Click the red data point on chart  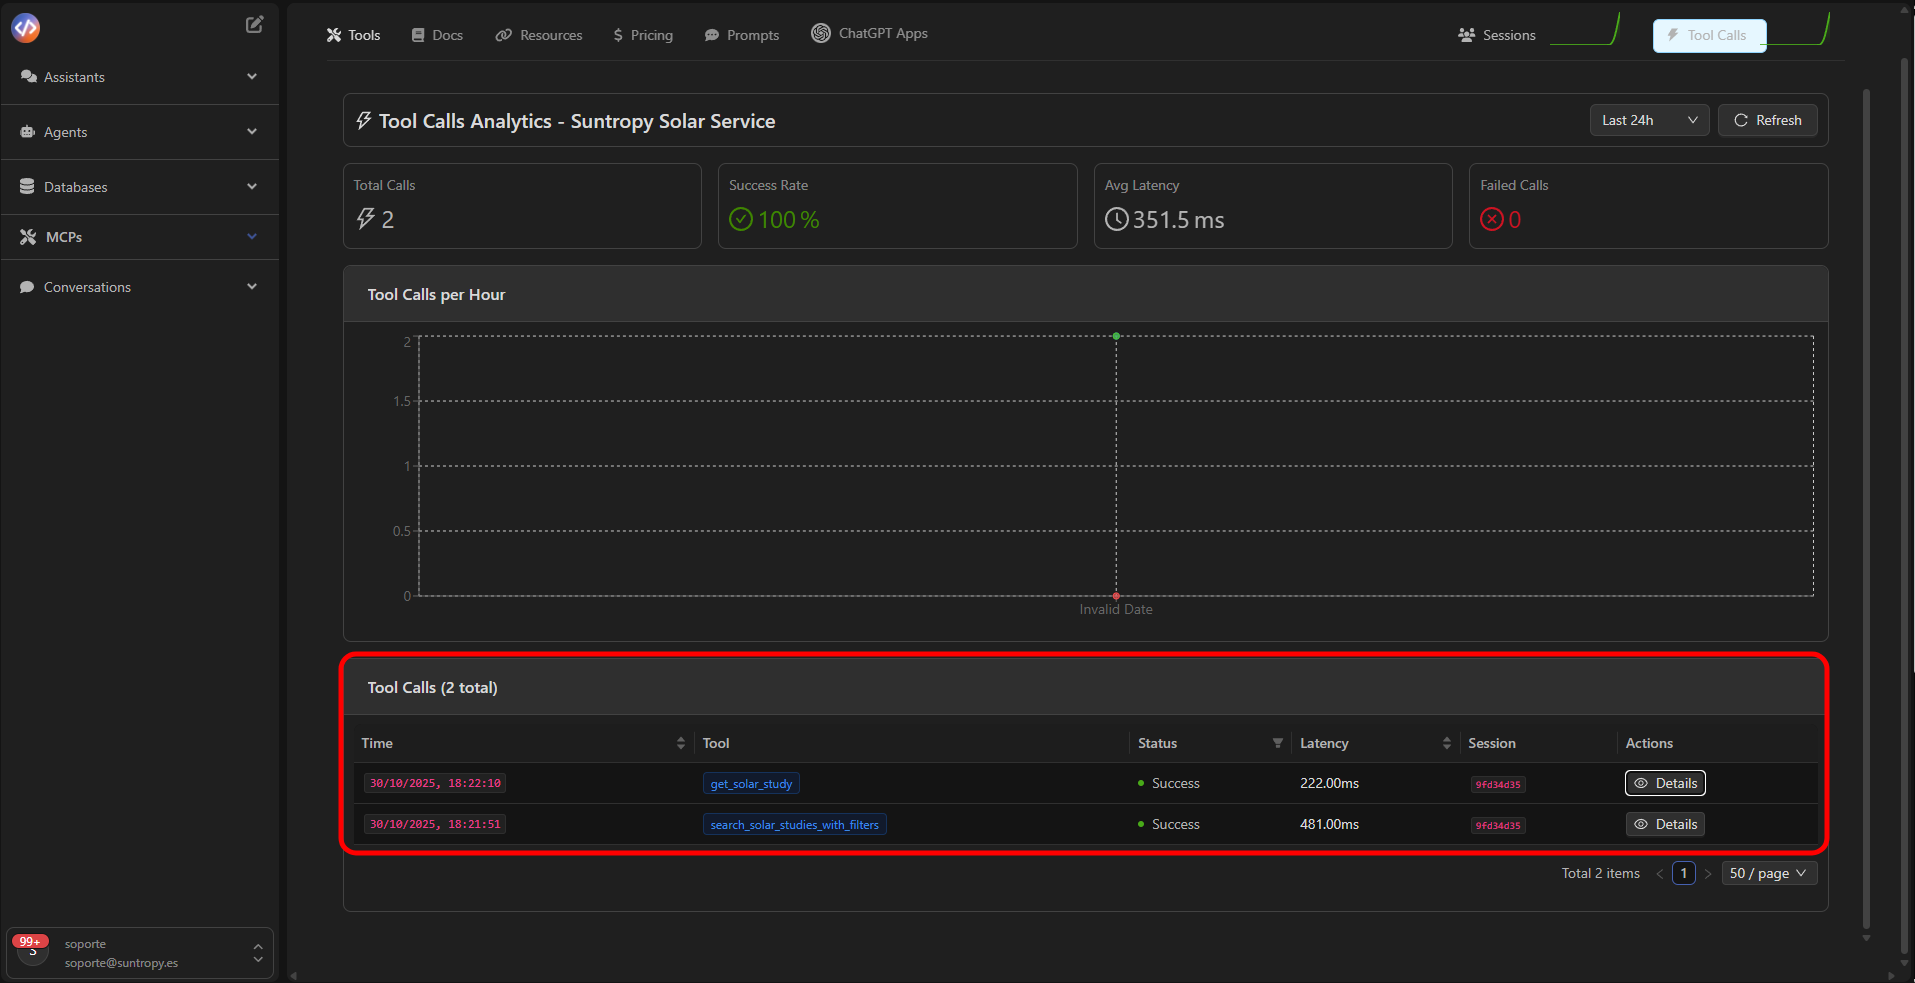1116,596
